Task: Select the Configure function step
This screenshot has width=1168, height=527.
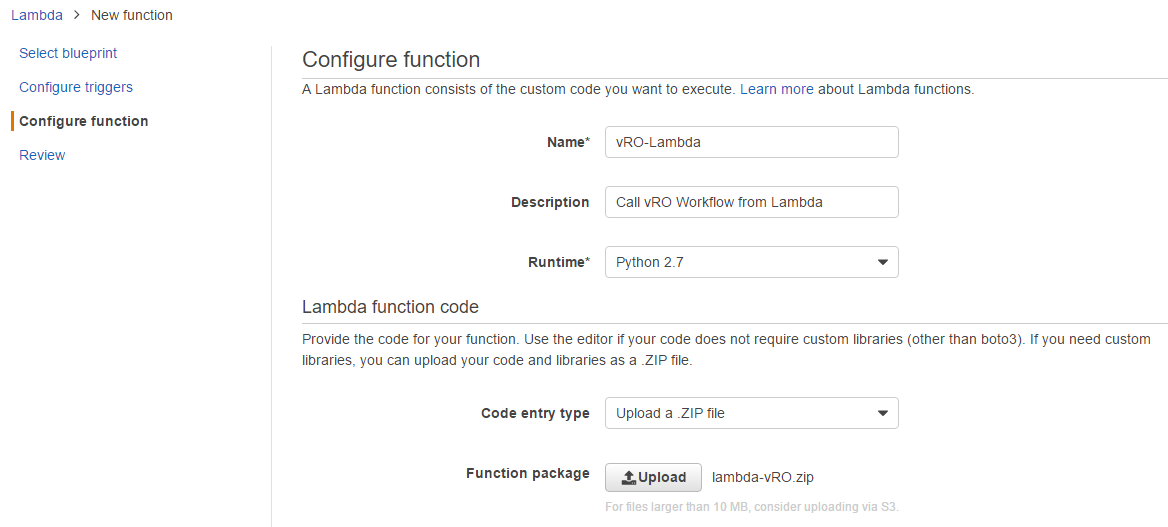Action: (83, 121)
